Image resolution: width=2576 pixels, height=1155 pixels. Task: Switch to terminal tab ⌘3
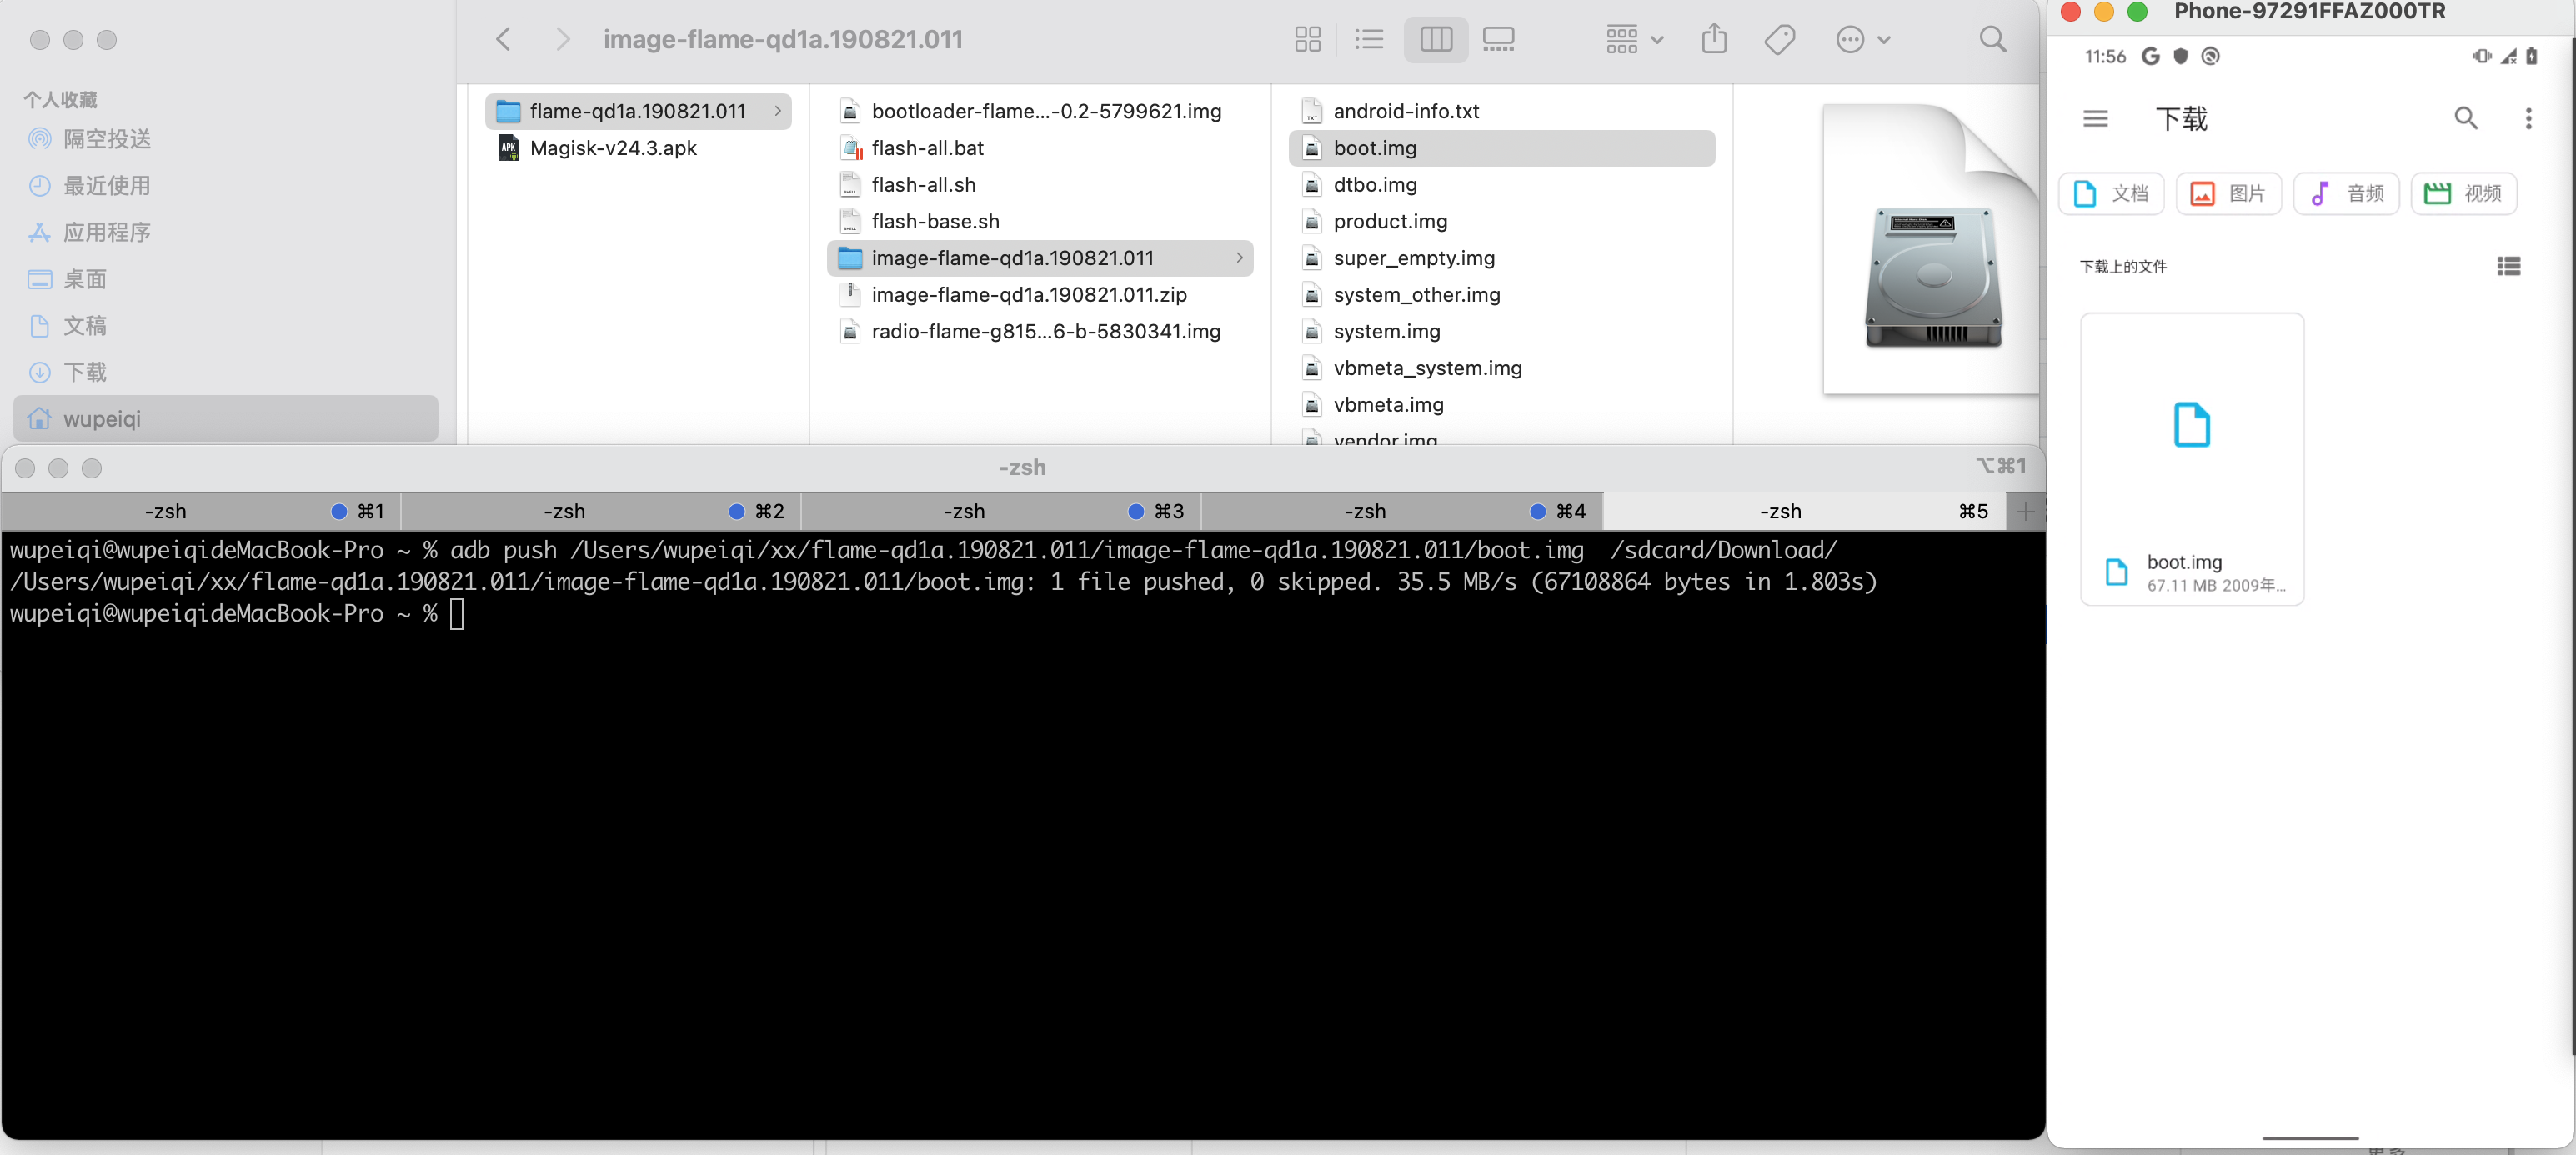coord(1001,511)
